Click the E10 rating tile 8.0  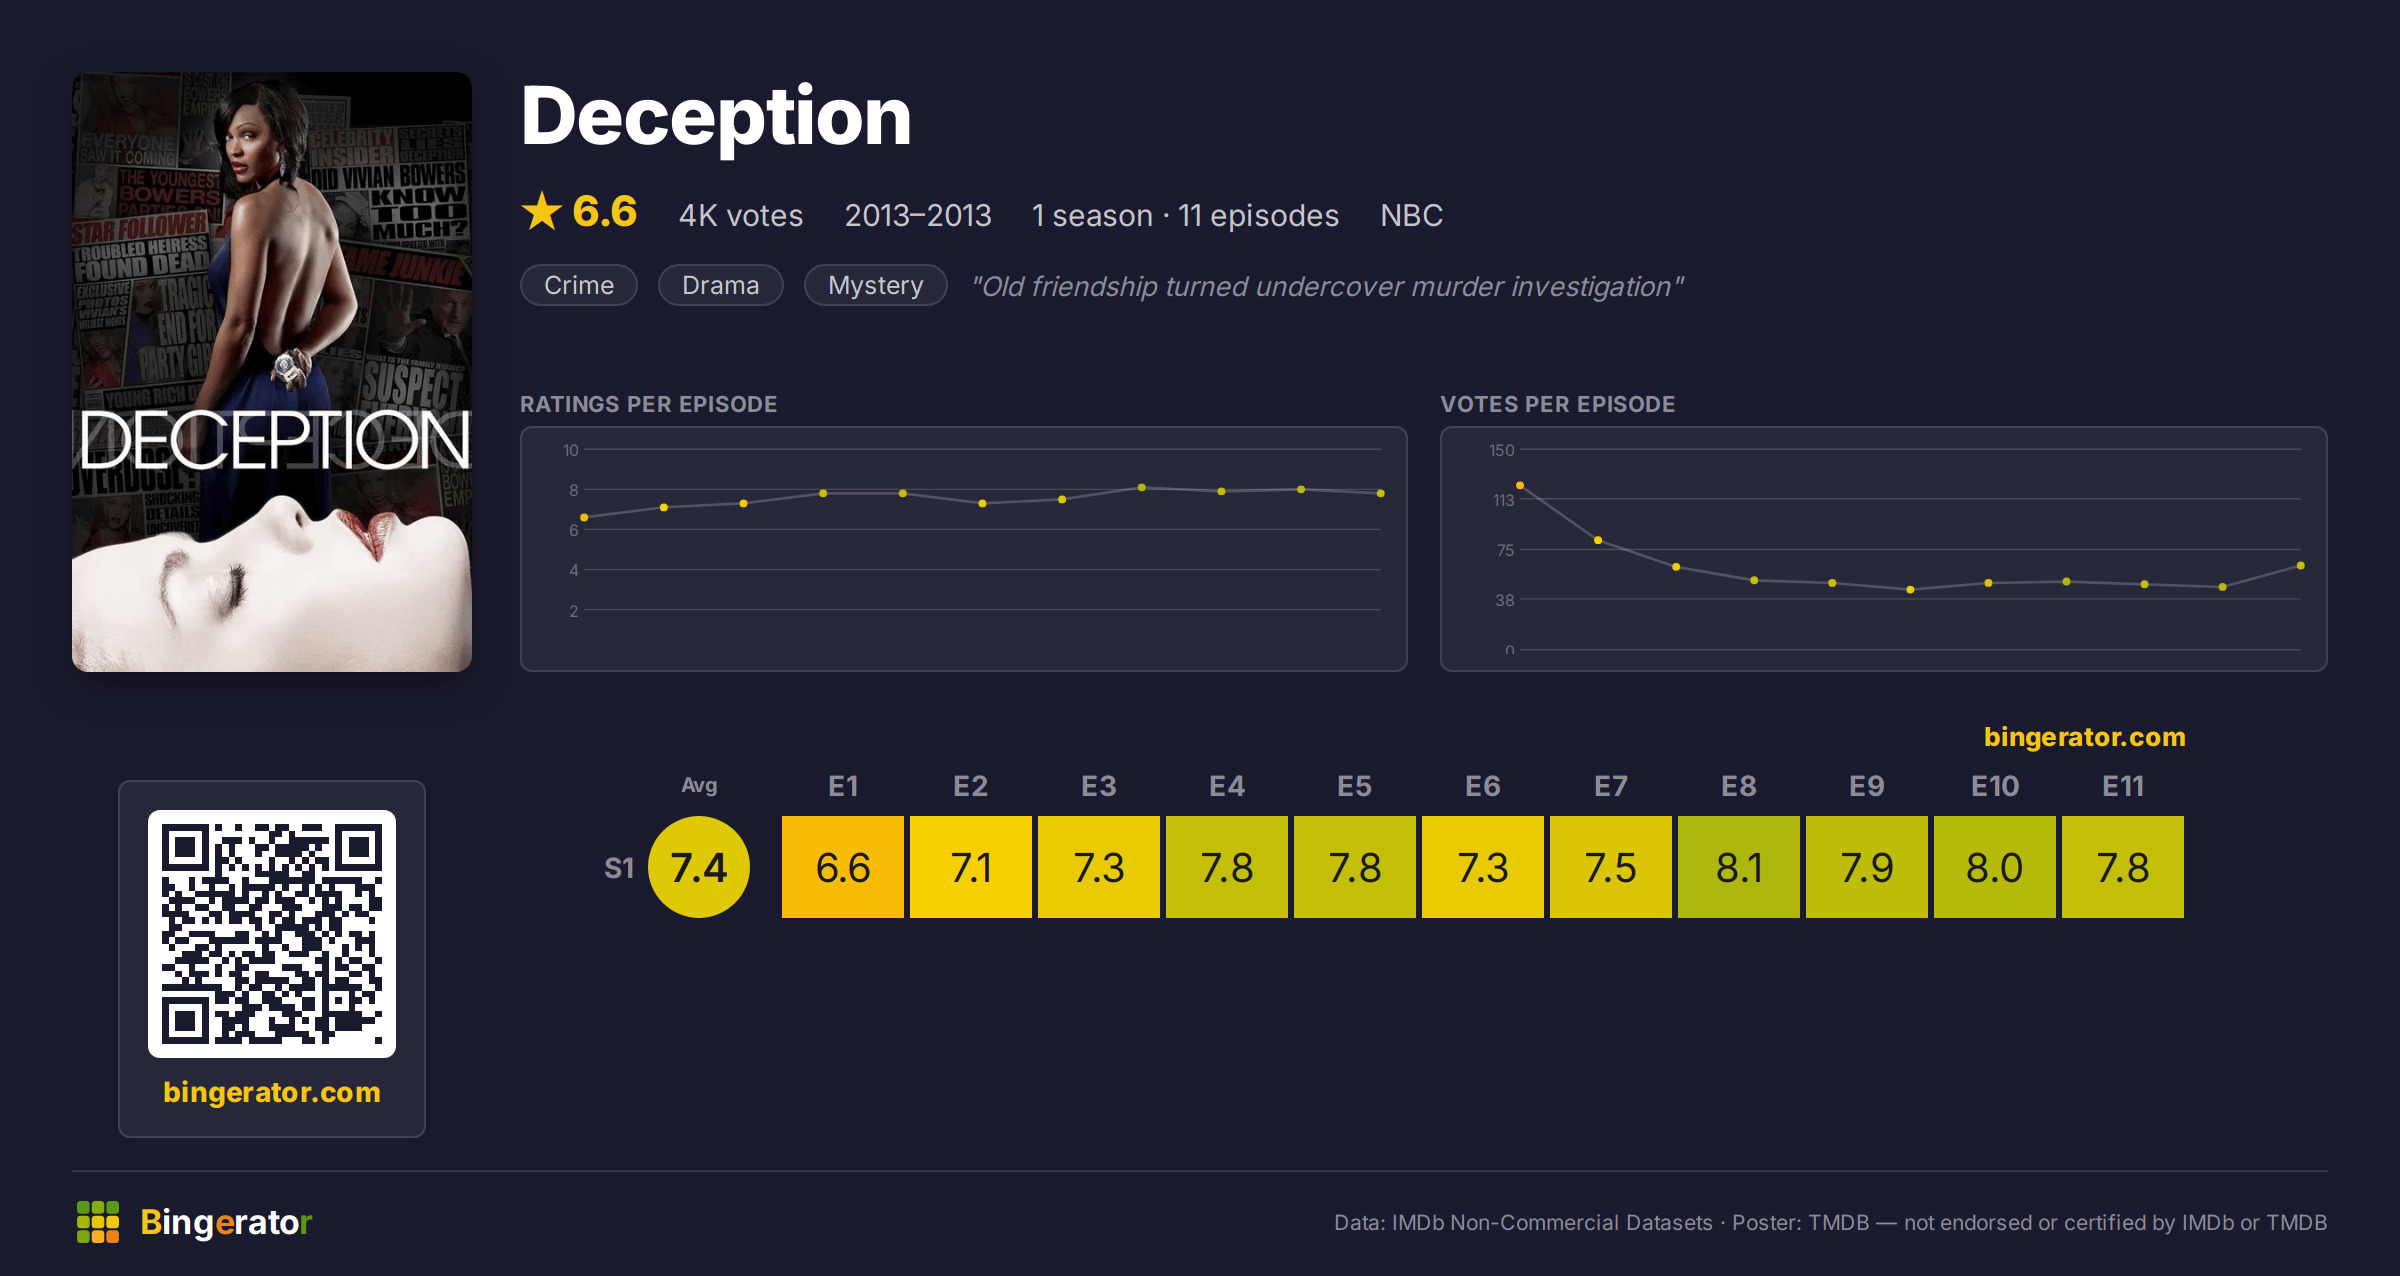click(x=1995, y=867)
